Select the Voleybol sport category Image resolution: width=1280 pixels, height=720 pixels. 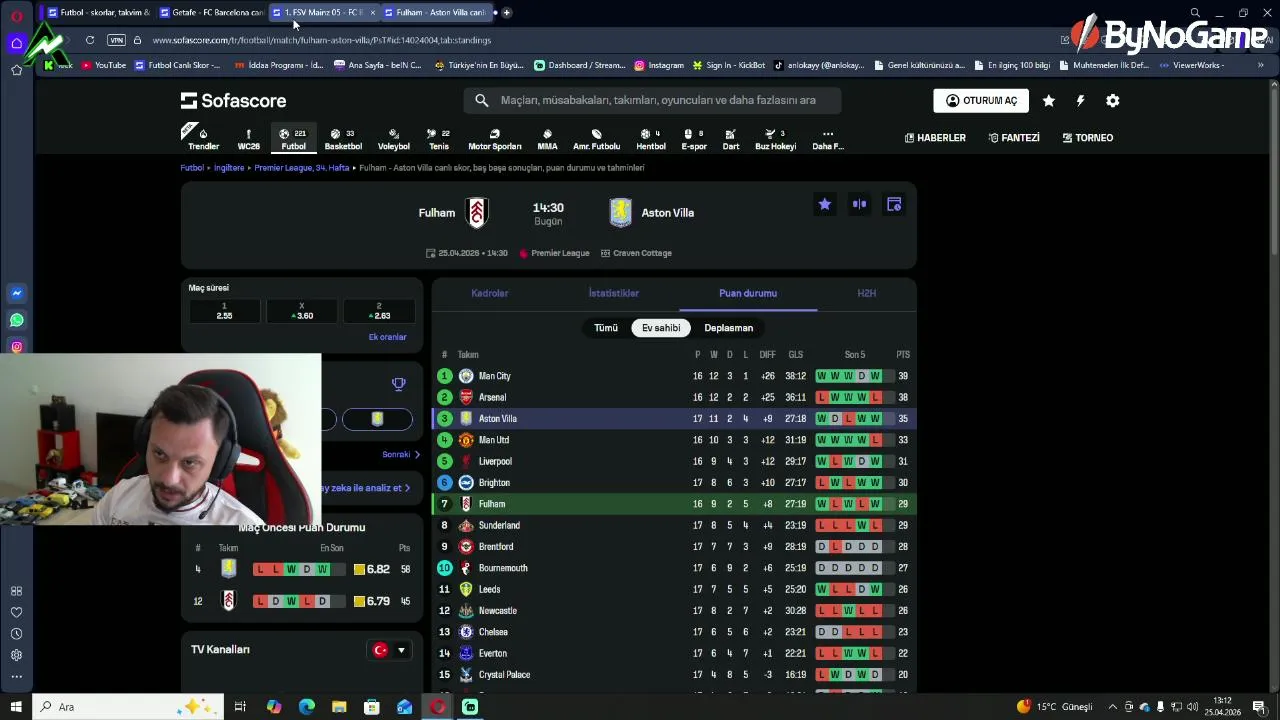tap(393, 139)
